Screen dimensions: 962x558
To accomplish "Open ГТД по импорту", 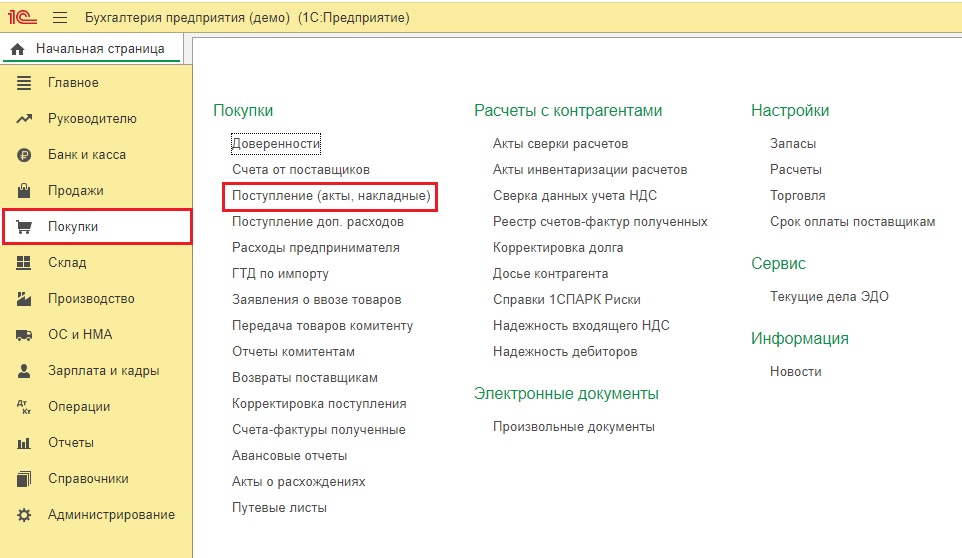I will (x=280, y=274).
